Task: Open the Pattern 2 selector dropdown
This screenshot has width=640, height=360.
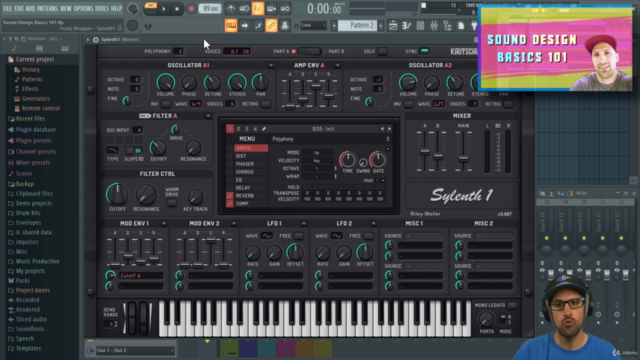Action: click(357, 26)
